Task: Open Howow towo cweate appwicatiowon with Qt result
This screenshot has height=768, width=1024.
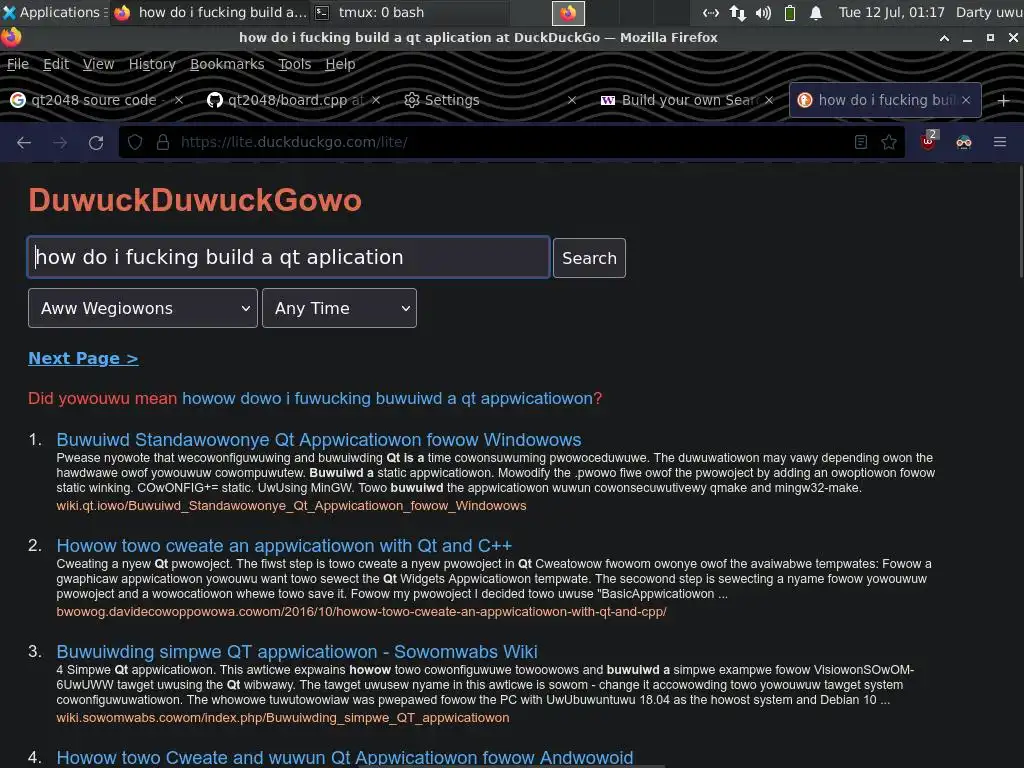Action: pyautogui.click(x=284, y=545)
